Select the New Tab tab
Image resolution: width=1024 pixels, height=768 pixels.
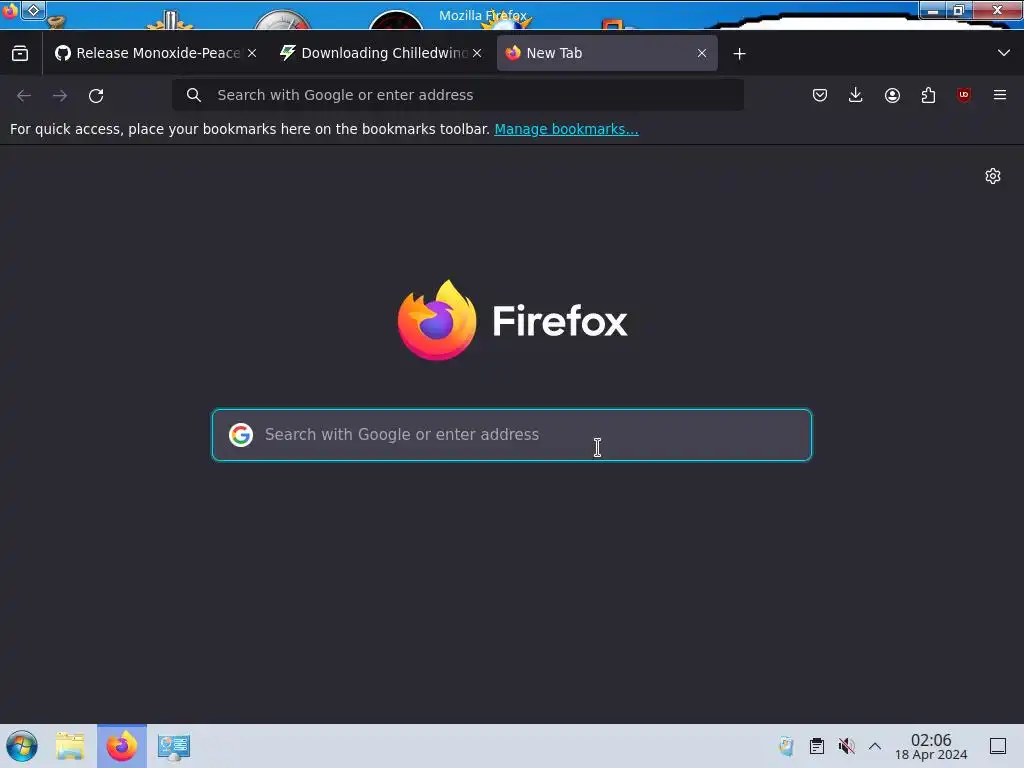click(x=607, y=53)
